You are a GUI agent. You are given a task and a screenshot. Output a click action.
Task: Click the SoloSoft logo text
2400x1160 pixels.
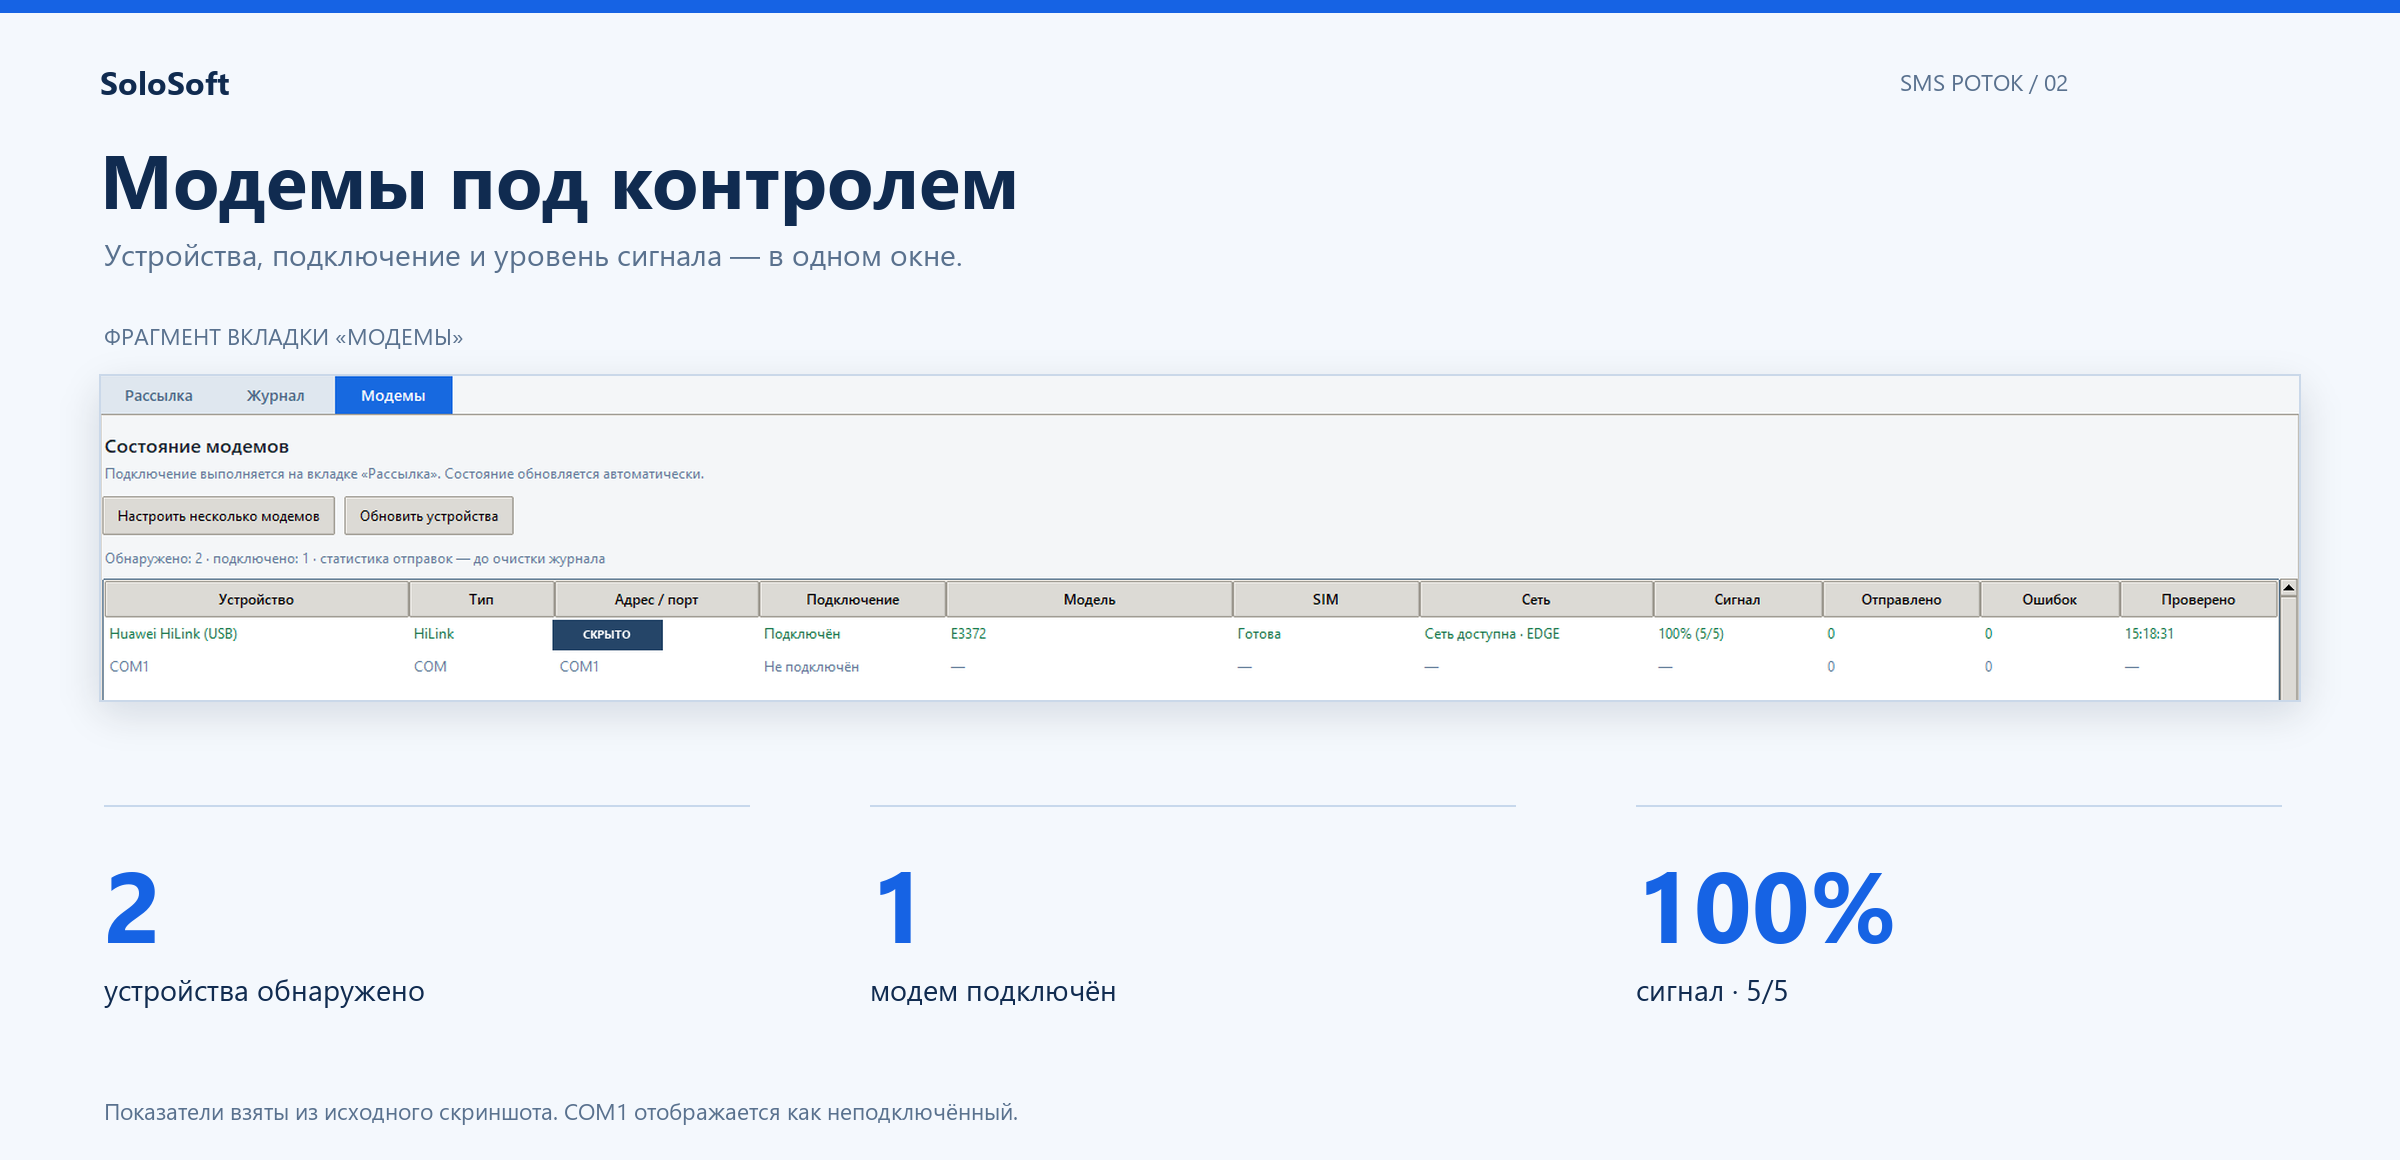[165, 84]
